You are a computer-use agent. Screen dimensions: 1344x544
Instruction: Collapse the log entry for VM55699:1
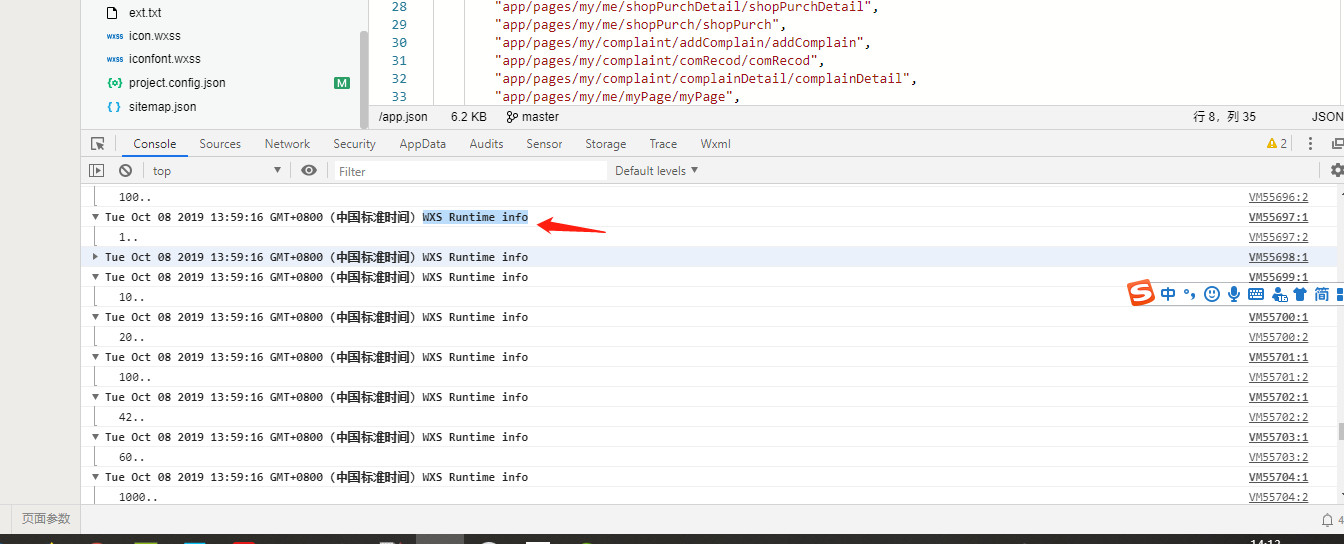tap(96, 277)
